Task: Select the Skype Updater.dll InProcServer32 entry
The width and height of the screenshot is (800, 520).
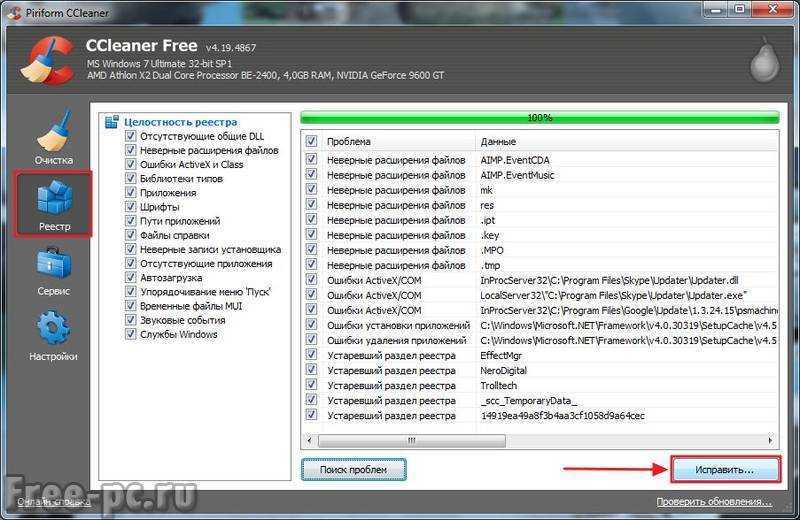Action: [609, 280]
